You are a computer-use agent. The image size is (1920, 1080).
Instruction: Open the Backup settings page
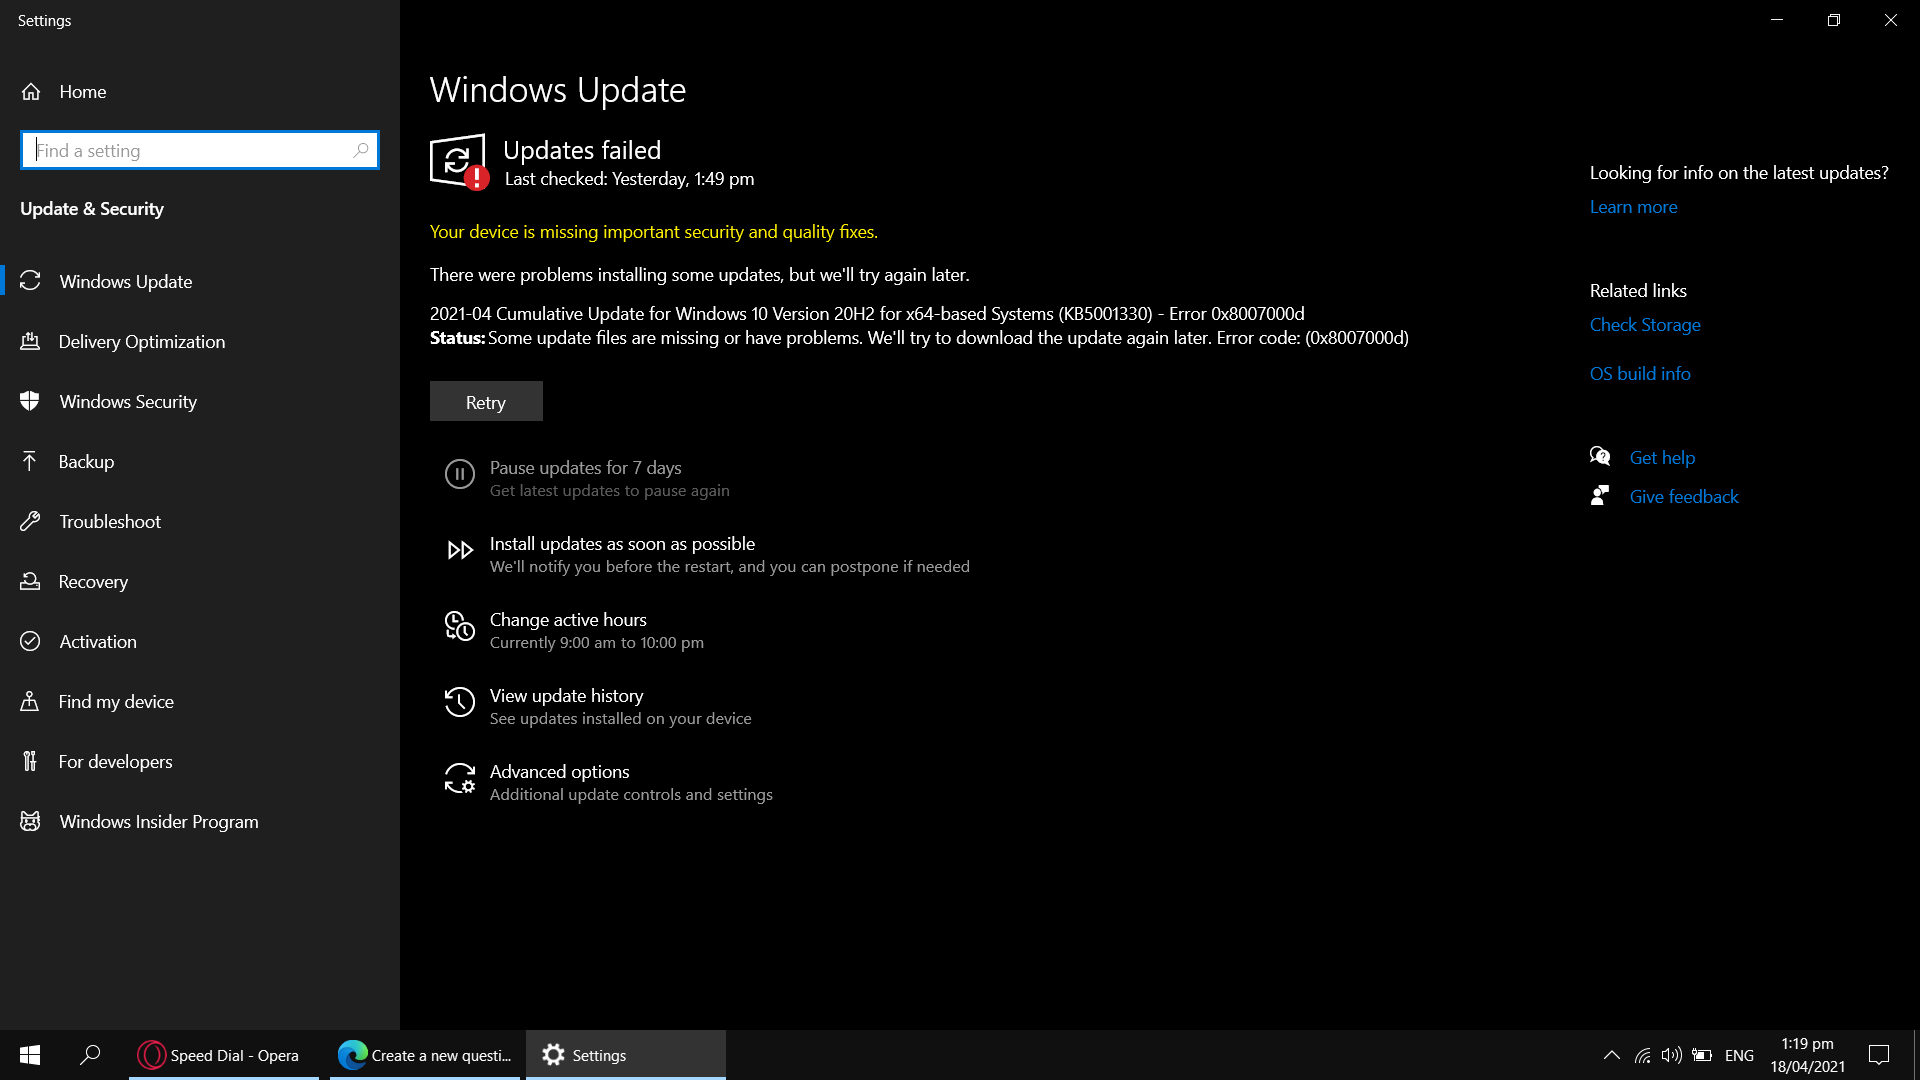[200, 461]
